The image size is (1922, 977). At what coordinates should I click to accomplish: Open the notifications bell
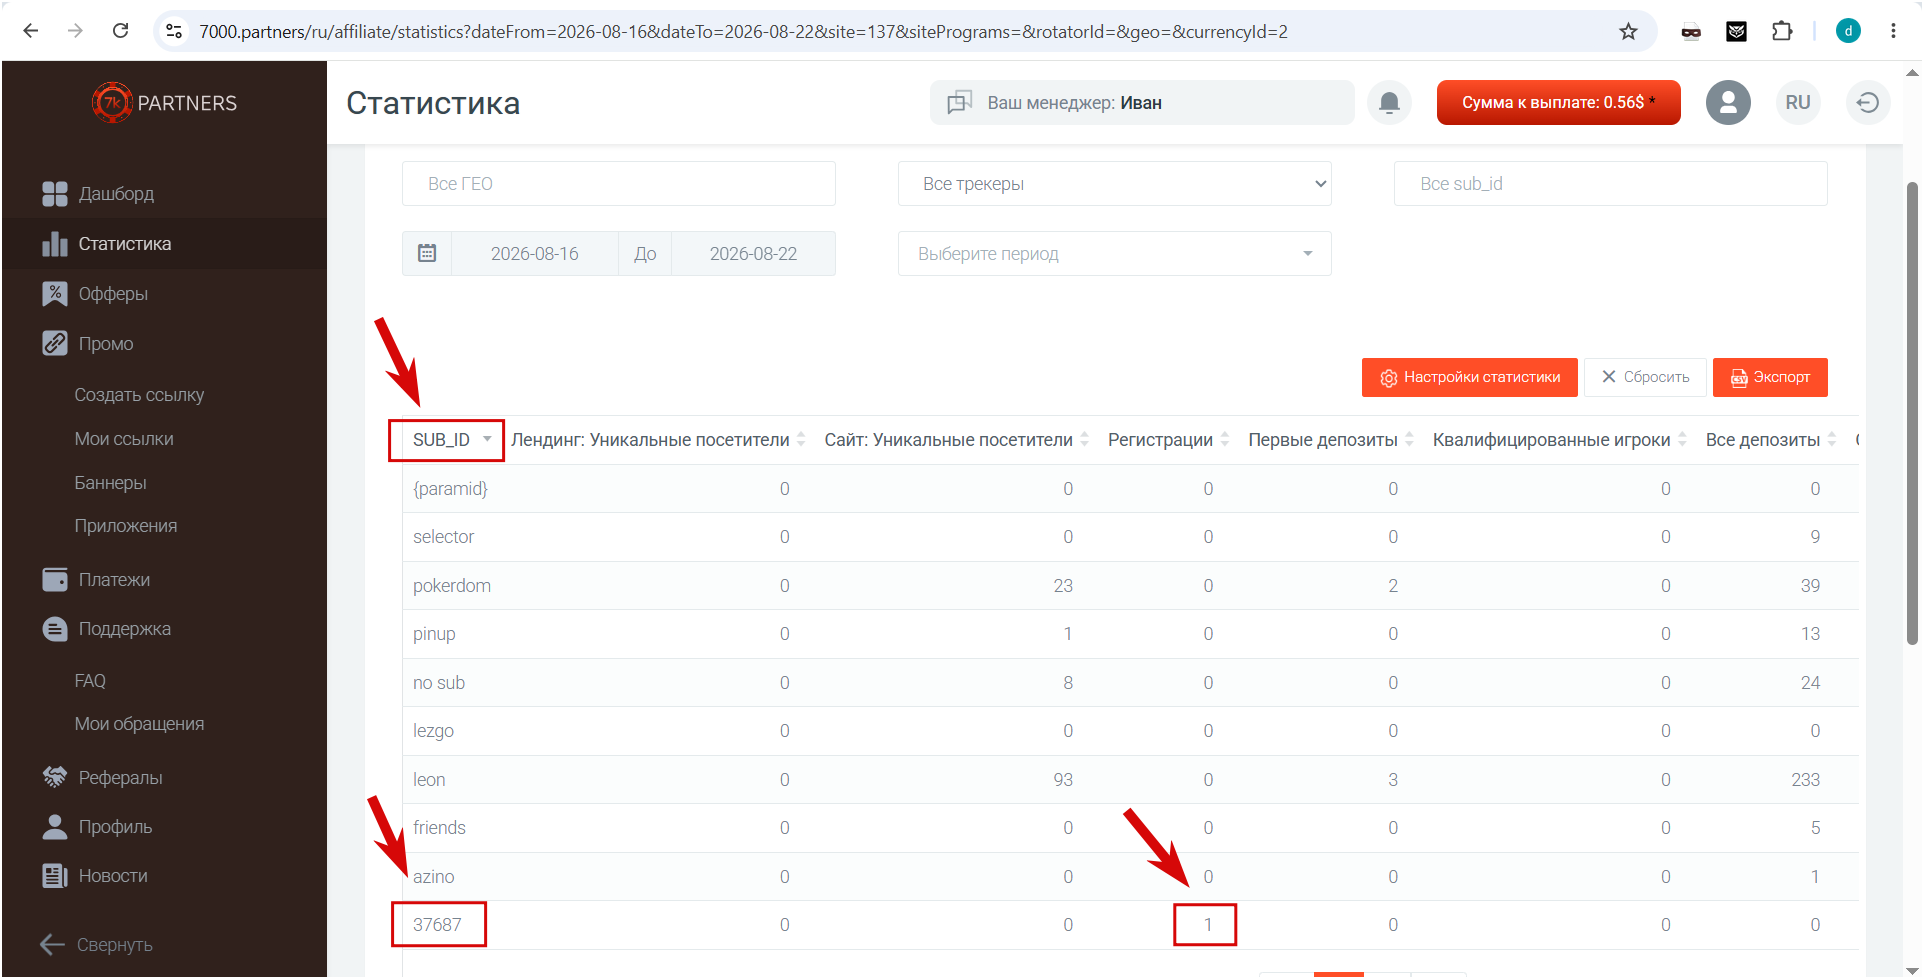tap(1389, 102)
